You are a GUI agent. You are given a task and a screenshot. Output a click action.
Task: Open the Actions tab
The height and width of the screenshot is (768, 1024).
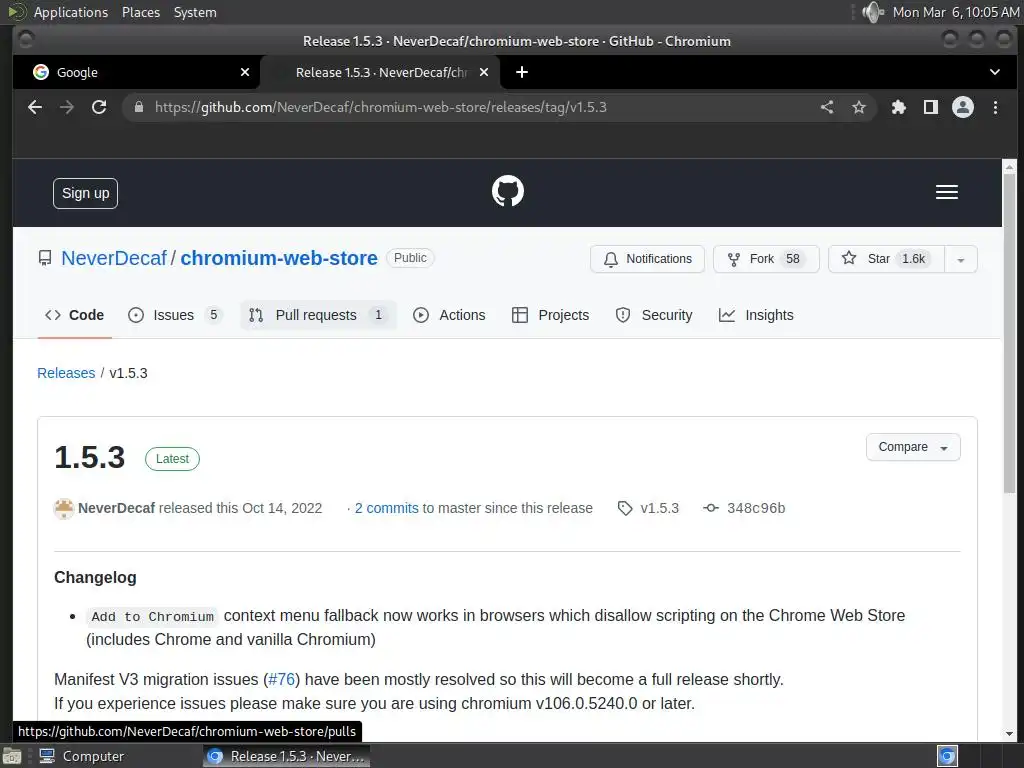(x=449, y=315)
